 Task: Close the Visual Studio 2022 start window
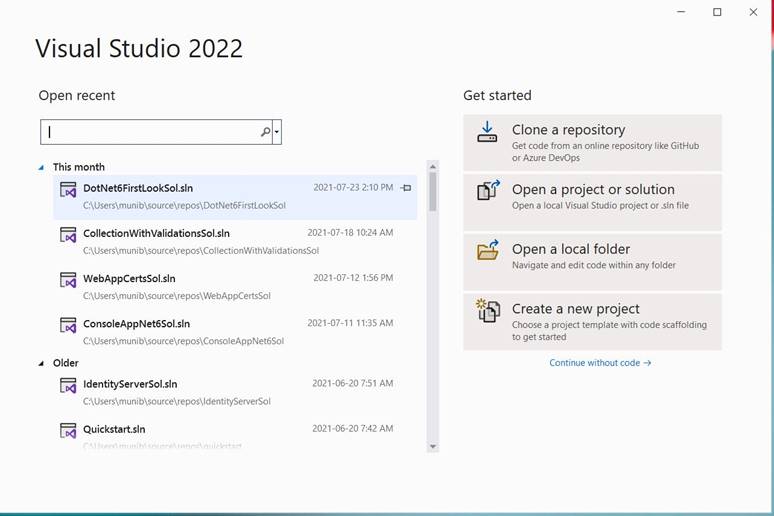point(753,12)
